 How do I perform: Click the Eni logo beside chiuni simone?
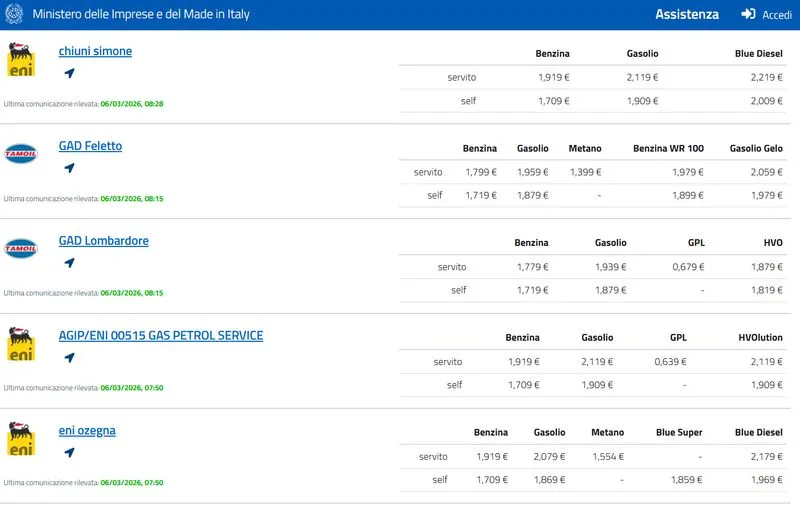pyautogui.click(x=21, y=60)
